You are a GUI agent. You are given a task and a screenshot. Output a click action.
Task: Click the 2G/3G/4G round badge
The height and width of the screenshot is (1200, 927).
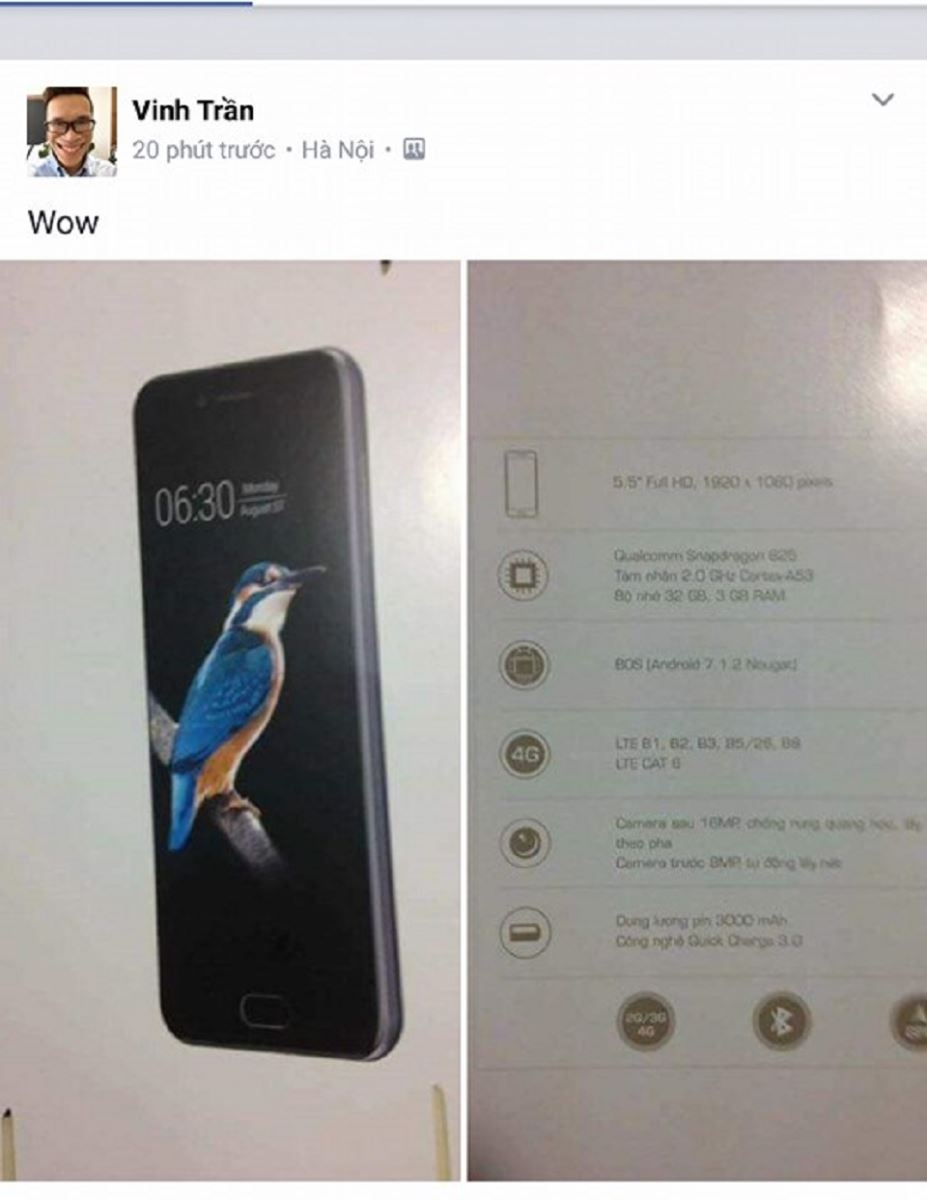click(645, 1022)
